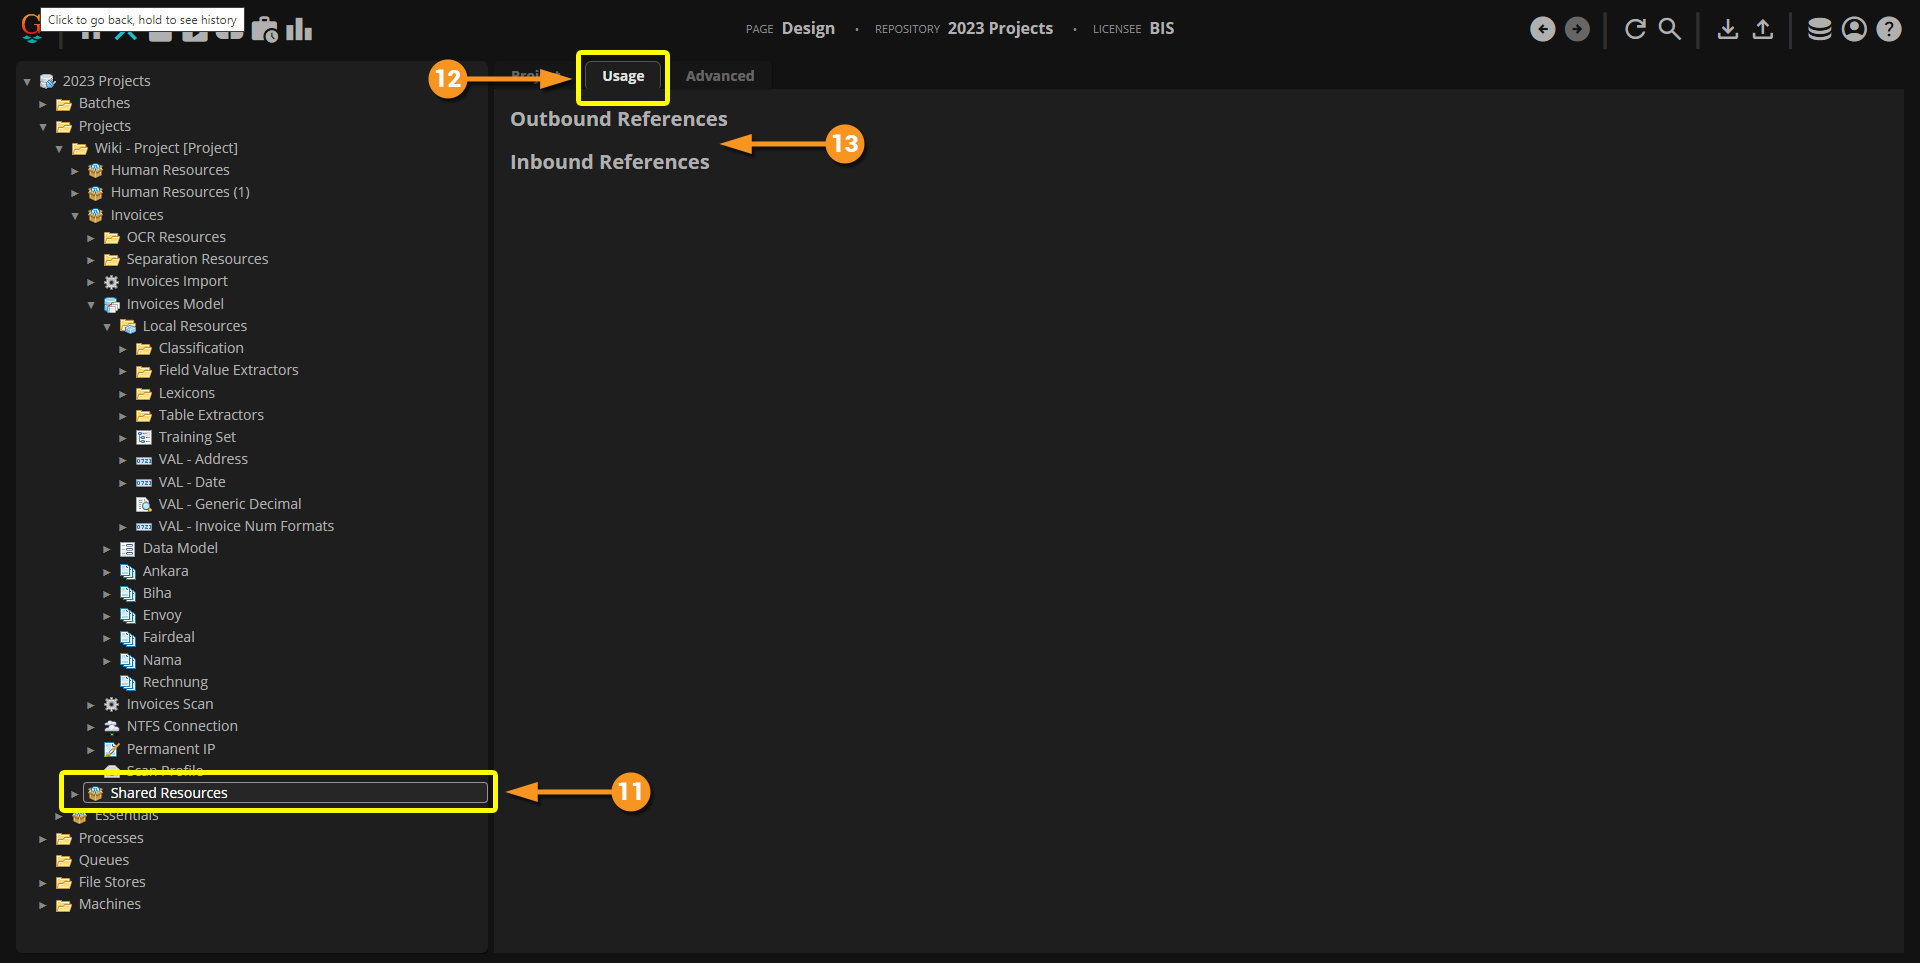This screenshot has width=1920, height=963.
Task: Switch to the Advanced tab
Action: click(x=720, y=76)
